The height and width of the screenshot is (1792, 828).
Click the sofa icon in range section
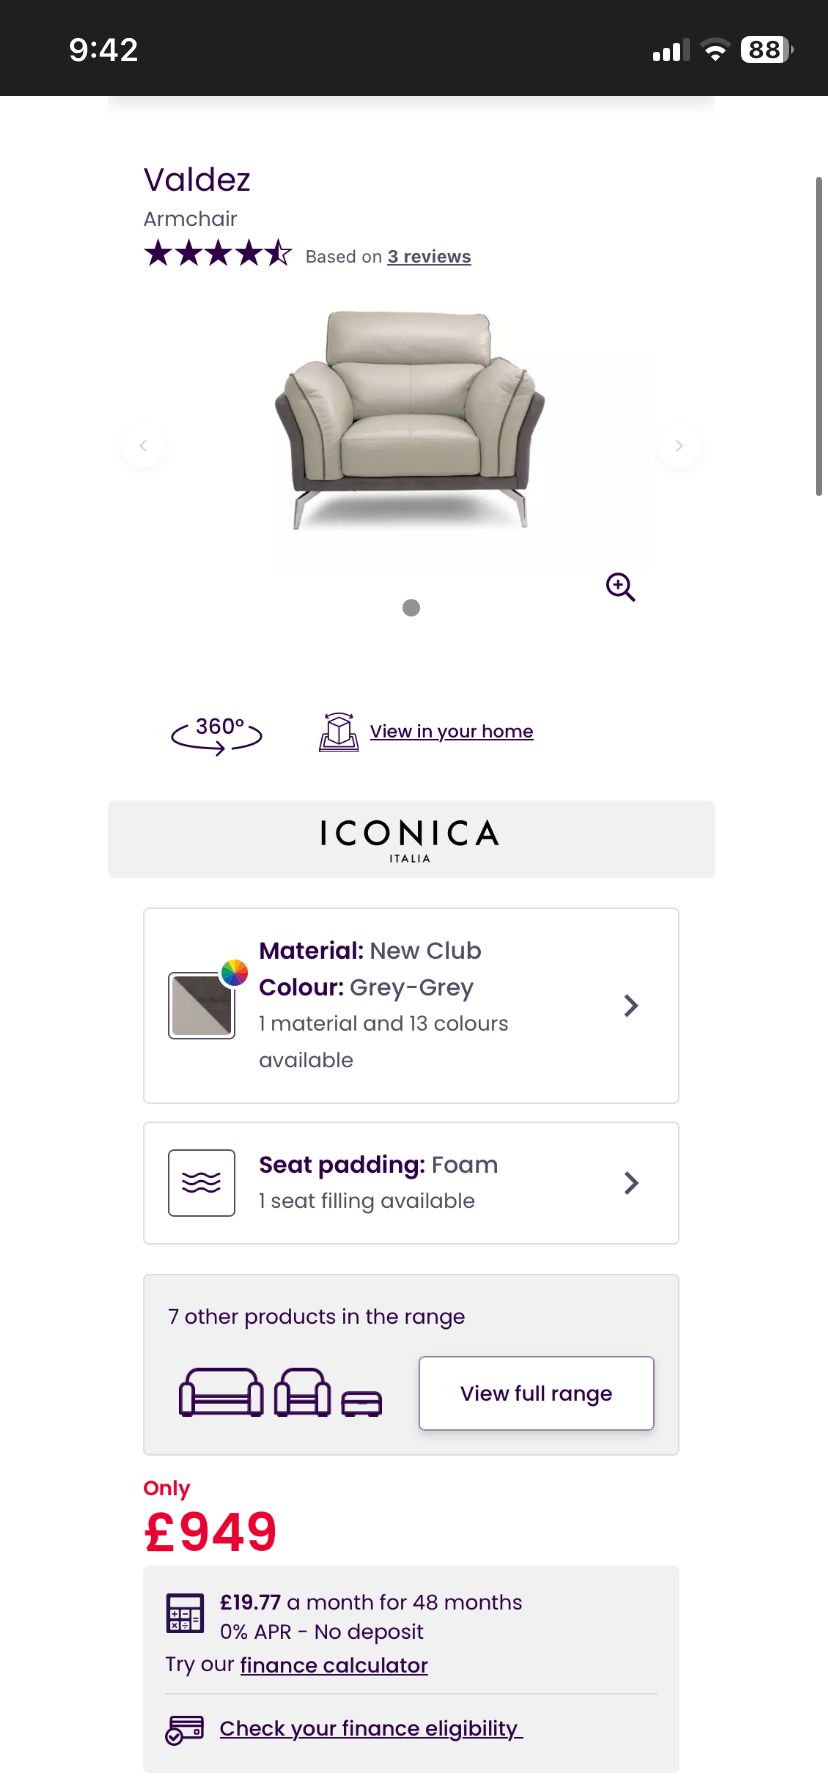[221, 1392]
